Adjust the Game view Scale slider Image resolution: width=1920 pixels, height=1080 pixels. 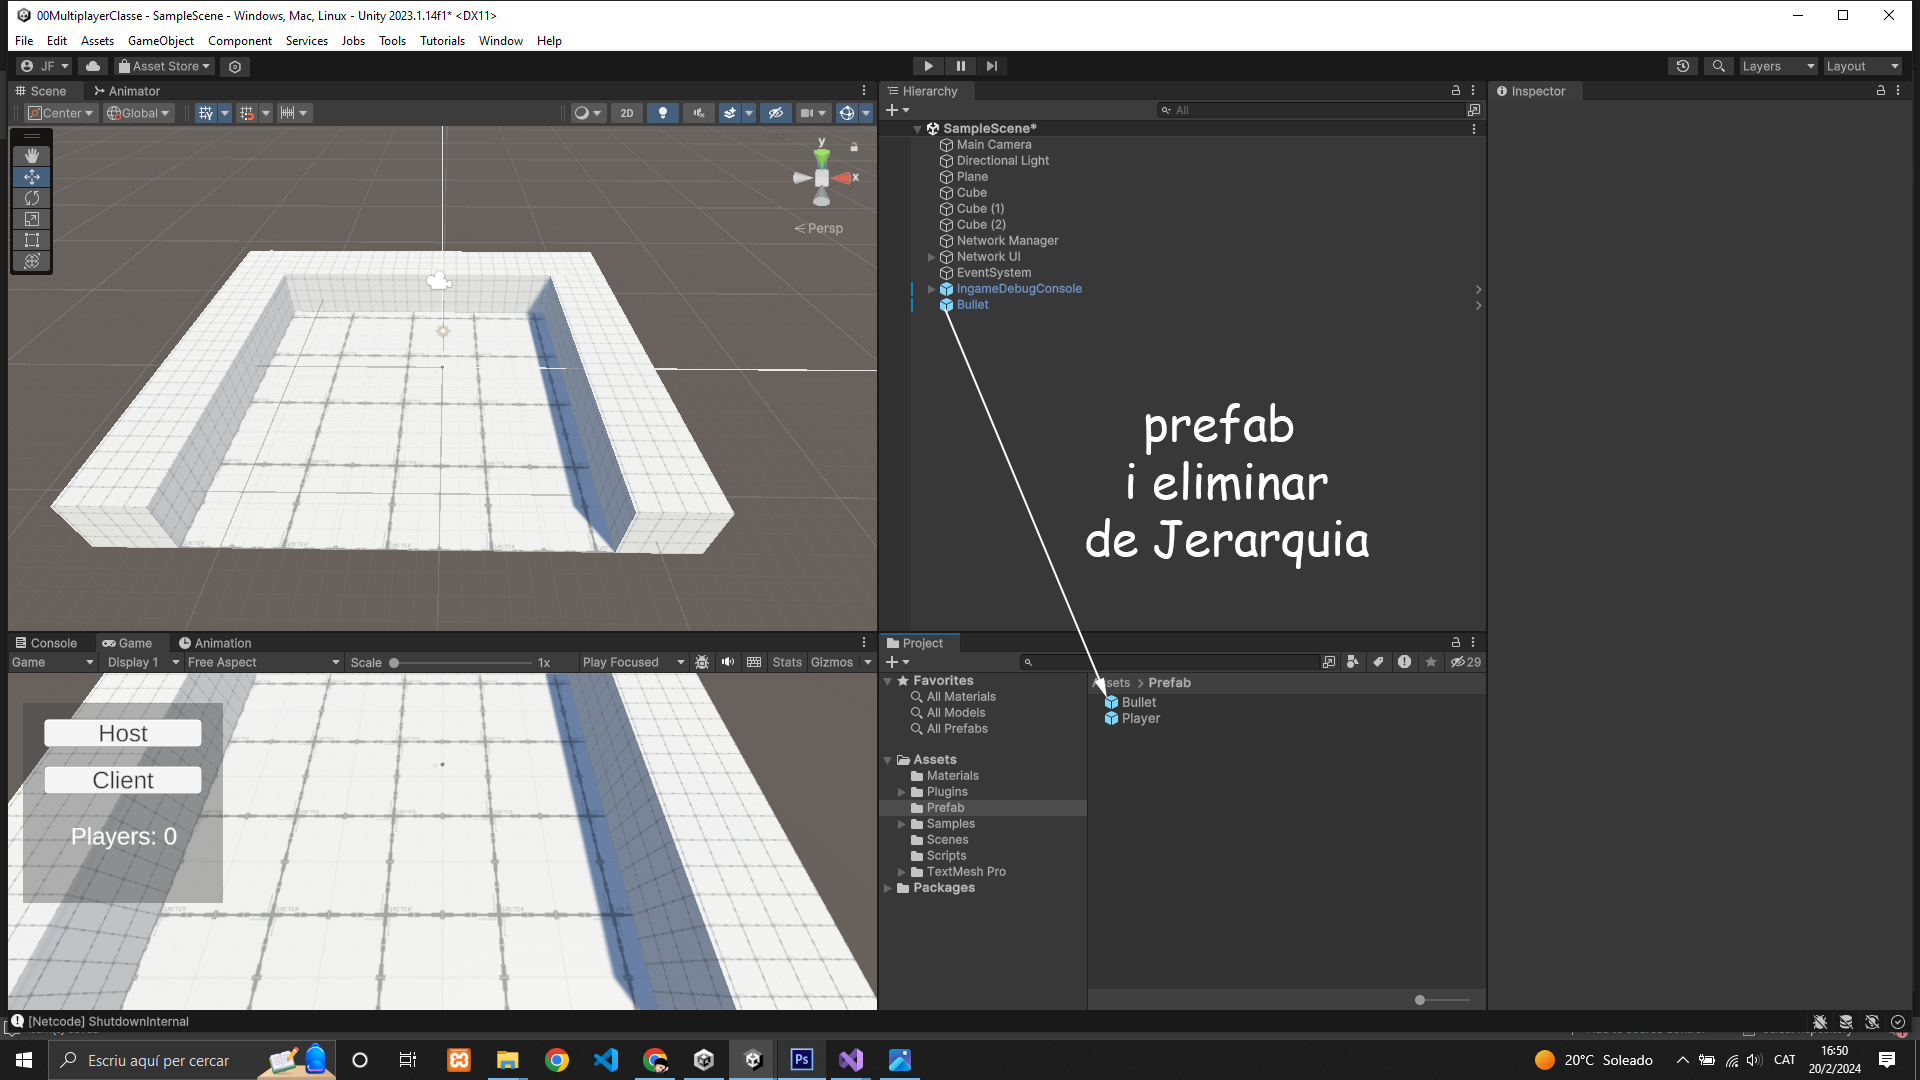pos(394,662)
